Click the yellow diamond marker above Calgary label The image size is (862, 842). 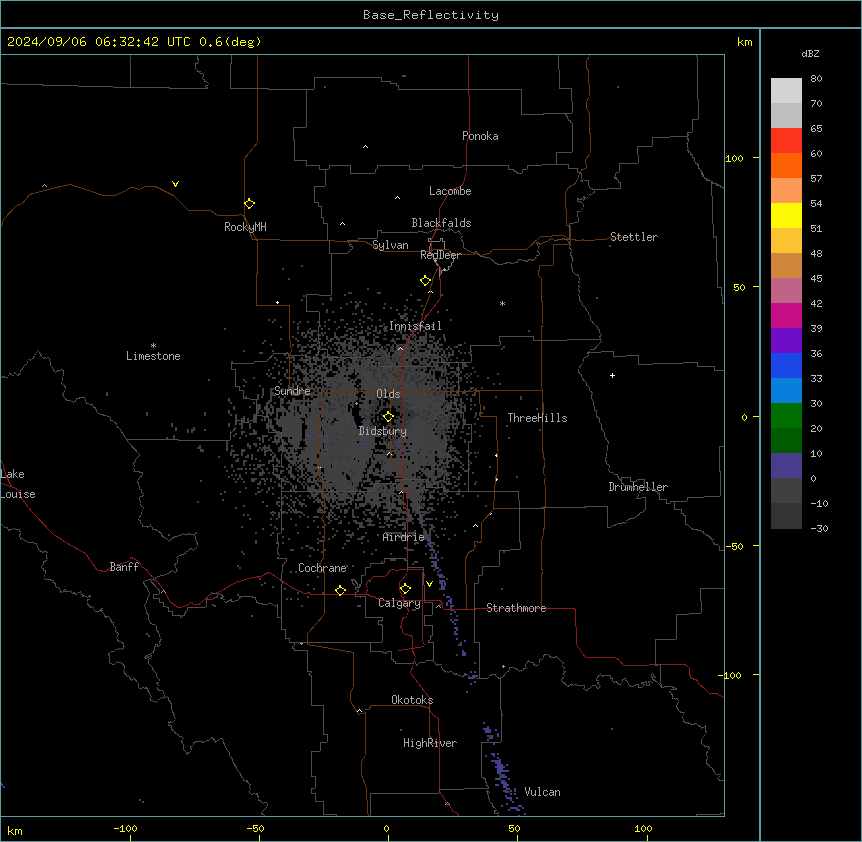pyautogui.click(x=405, y=589)
